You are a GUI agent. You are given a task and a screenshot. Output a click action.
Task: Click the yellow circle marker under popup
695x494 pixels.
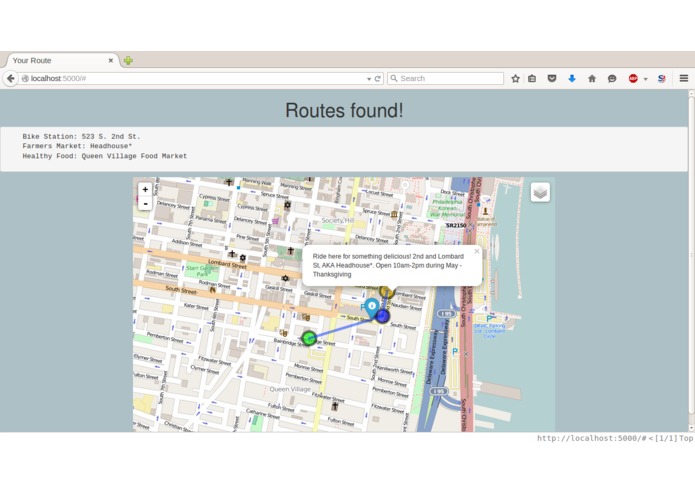pos(387,292)
